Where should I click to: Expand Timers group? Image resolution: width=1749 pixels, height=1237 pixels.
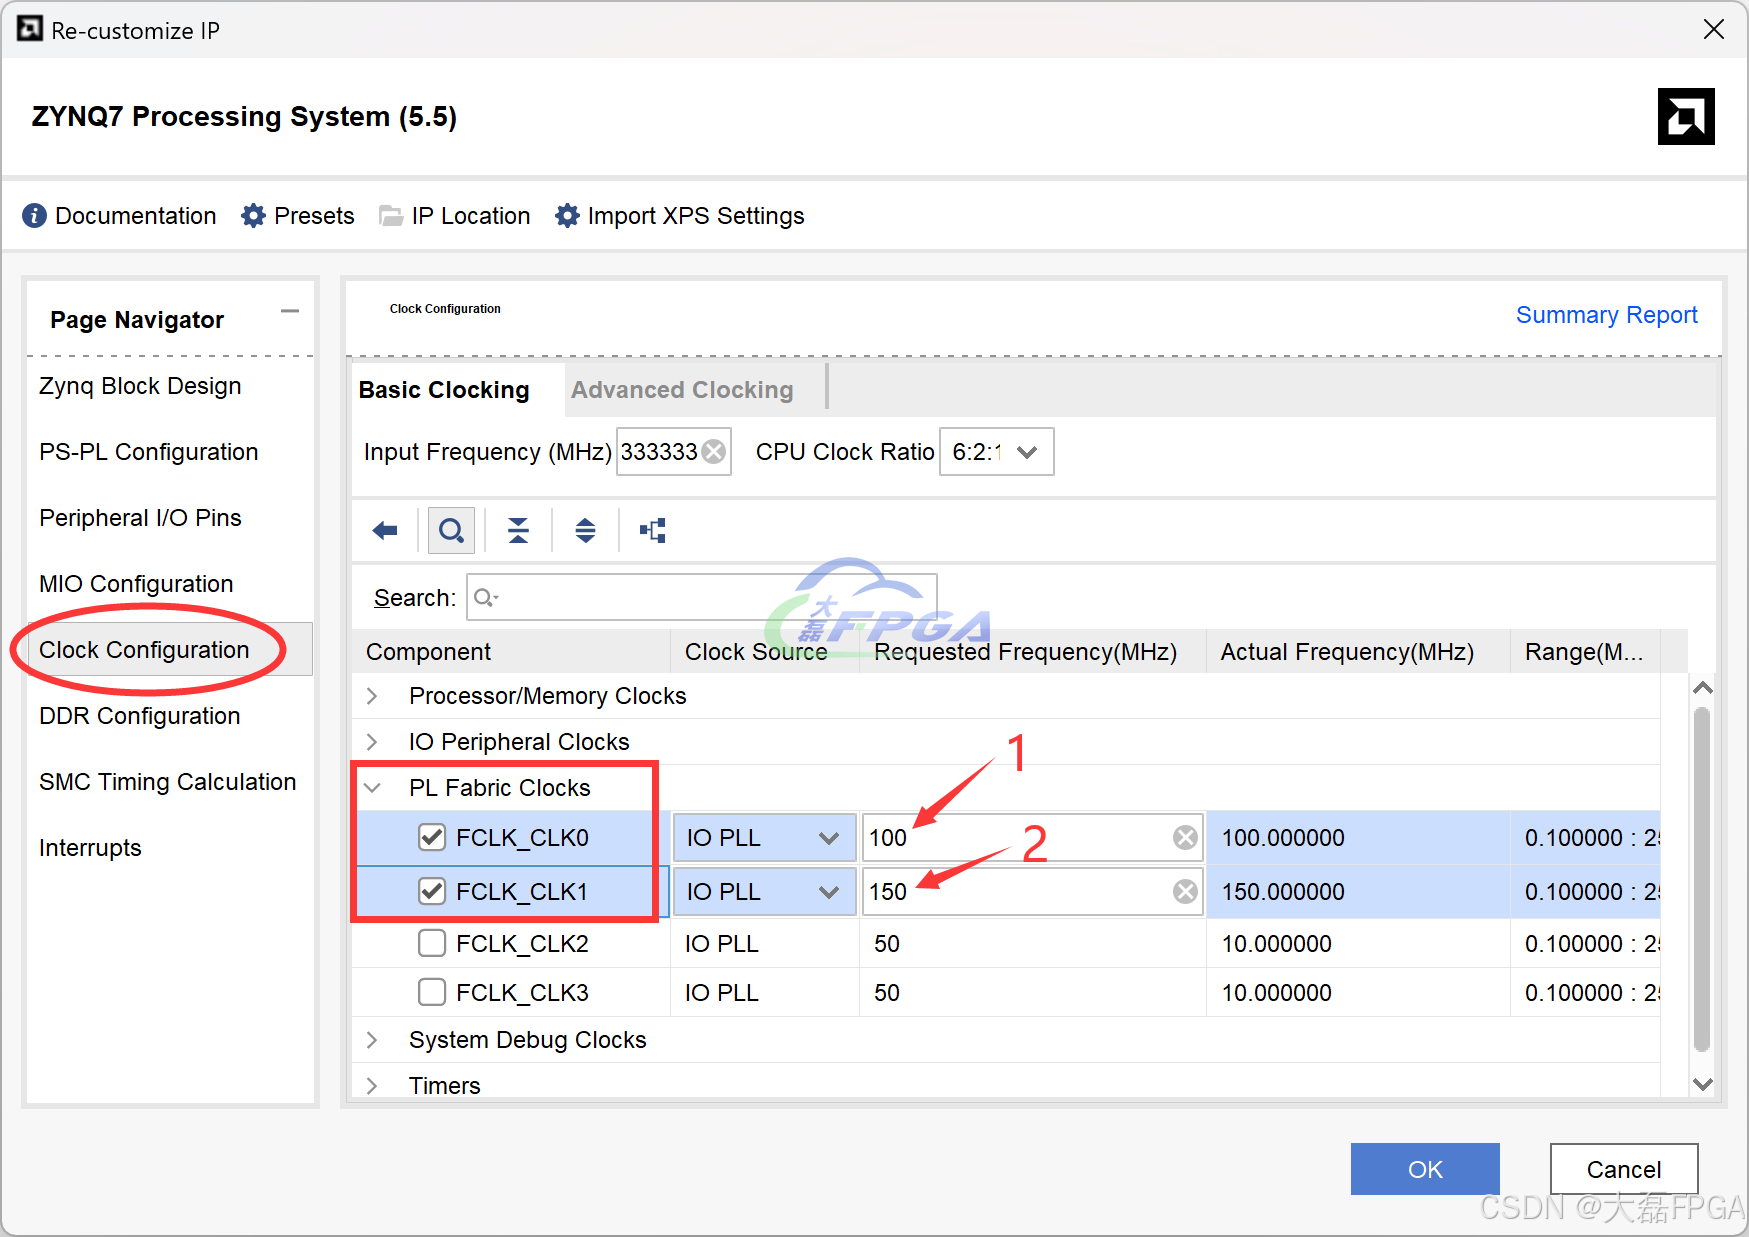(x=372, y=1086)
